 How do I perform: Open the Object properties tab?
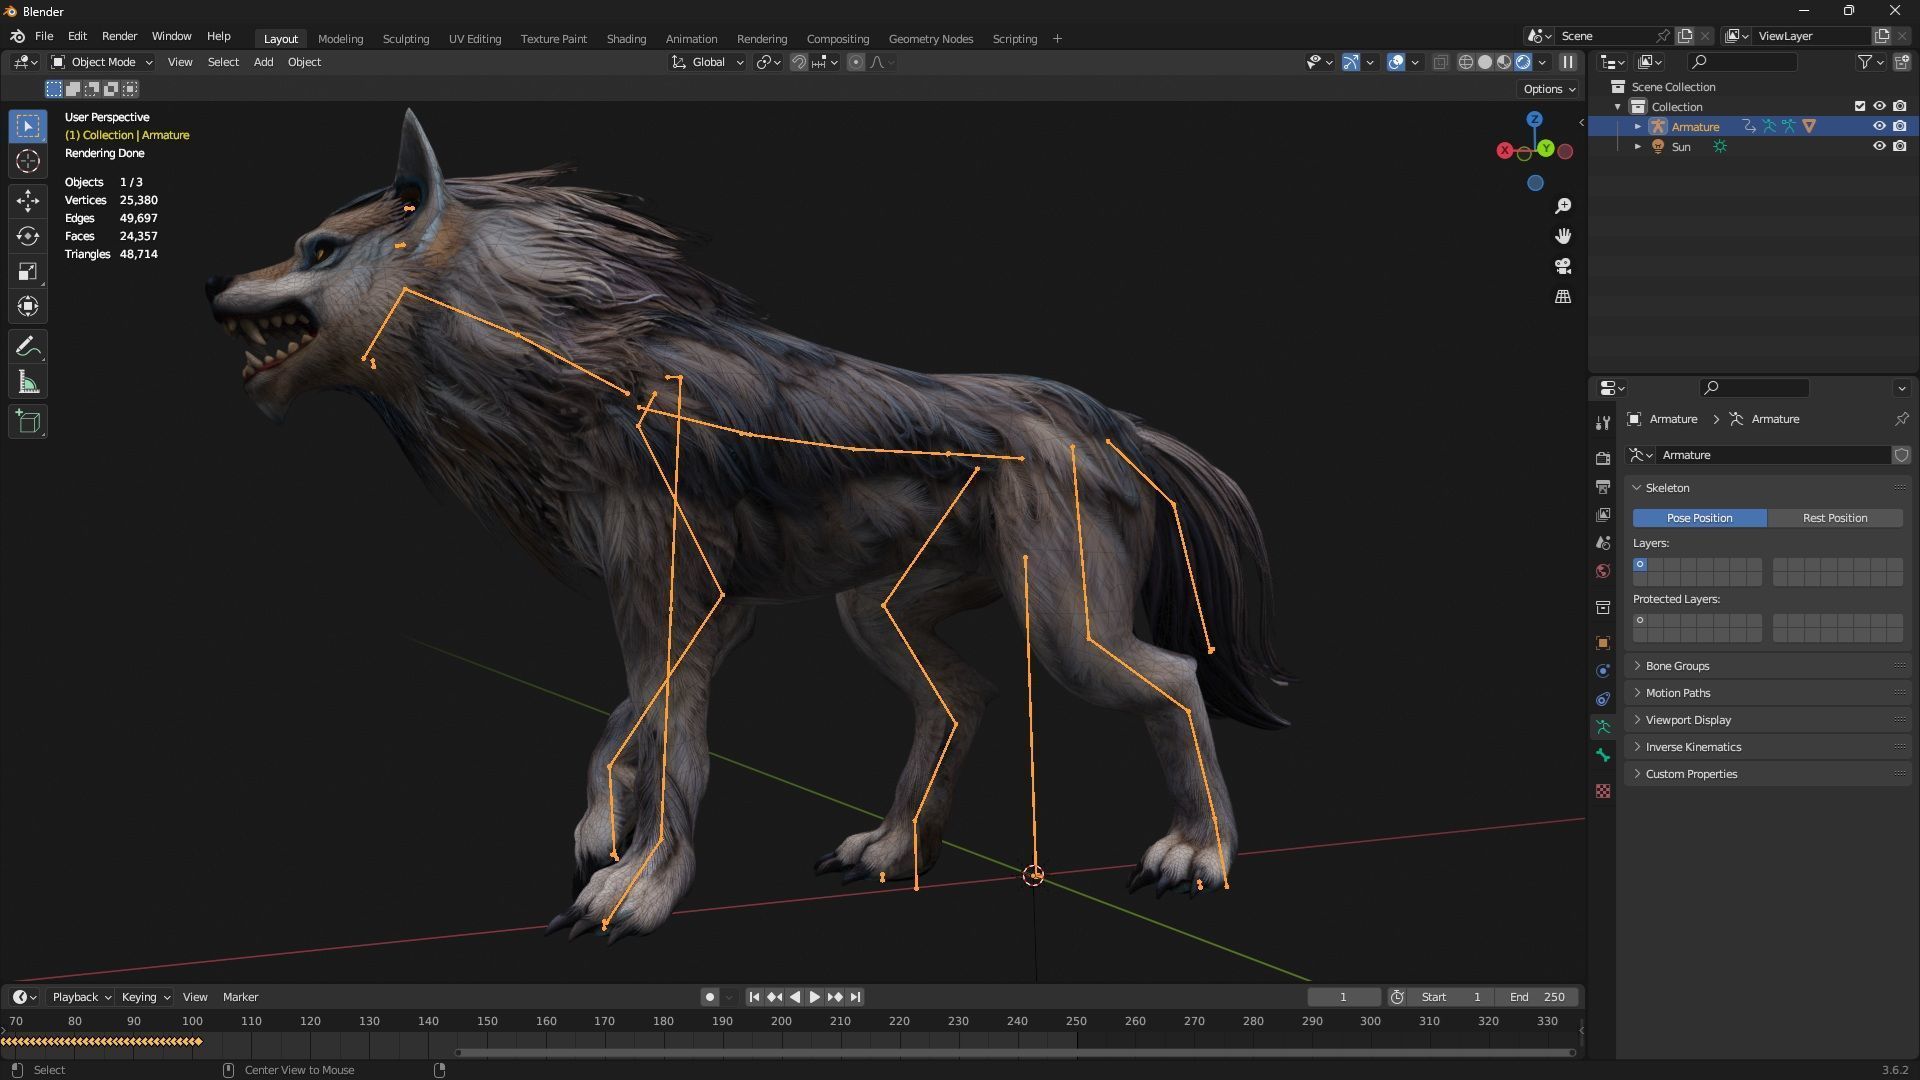(1603, 643)
